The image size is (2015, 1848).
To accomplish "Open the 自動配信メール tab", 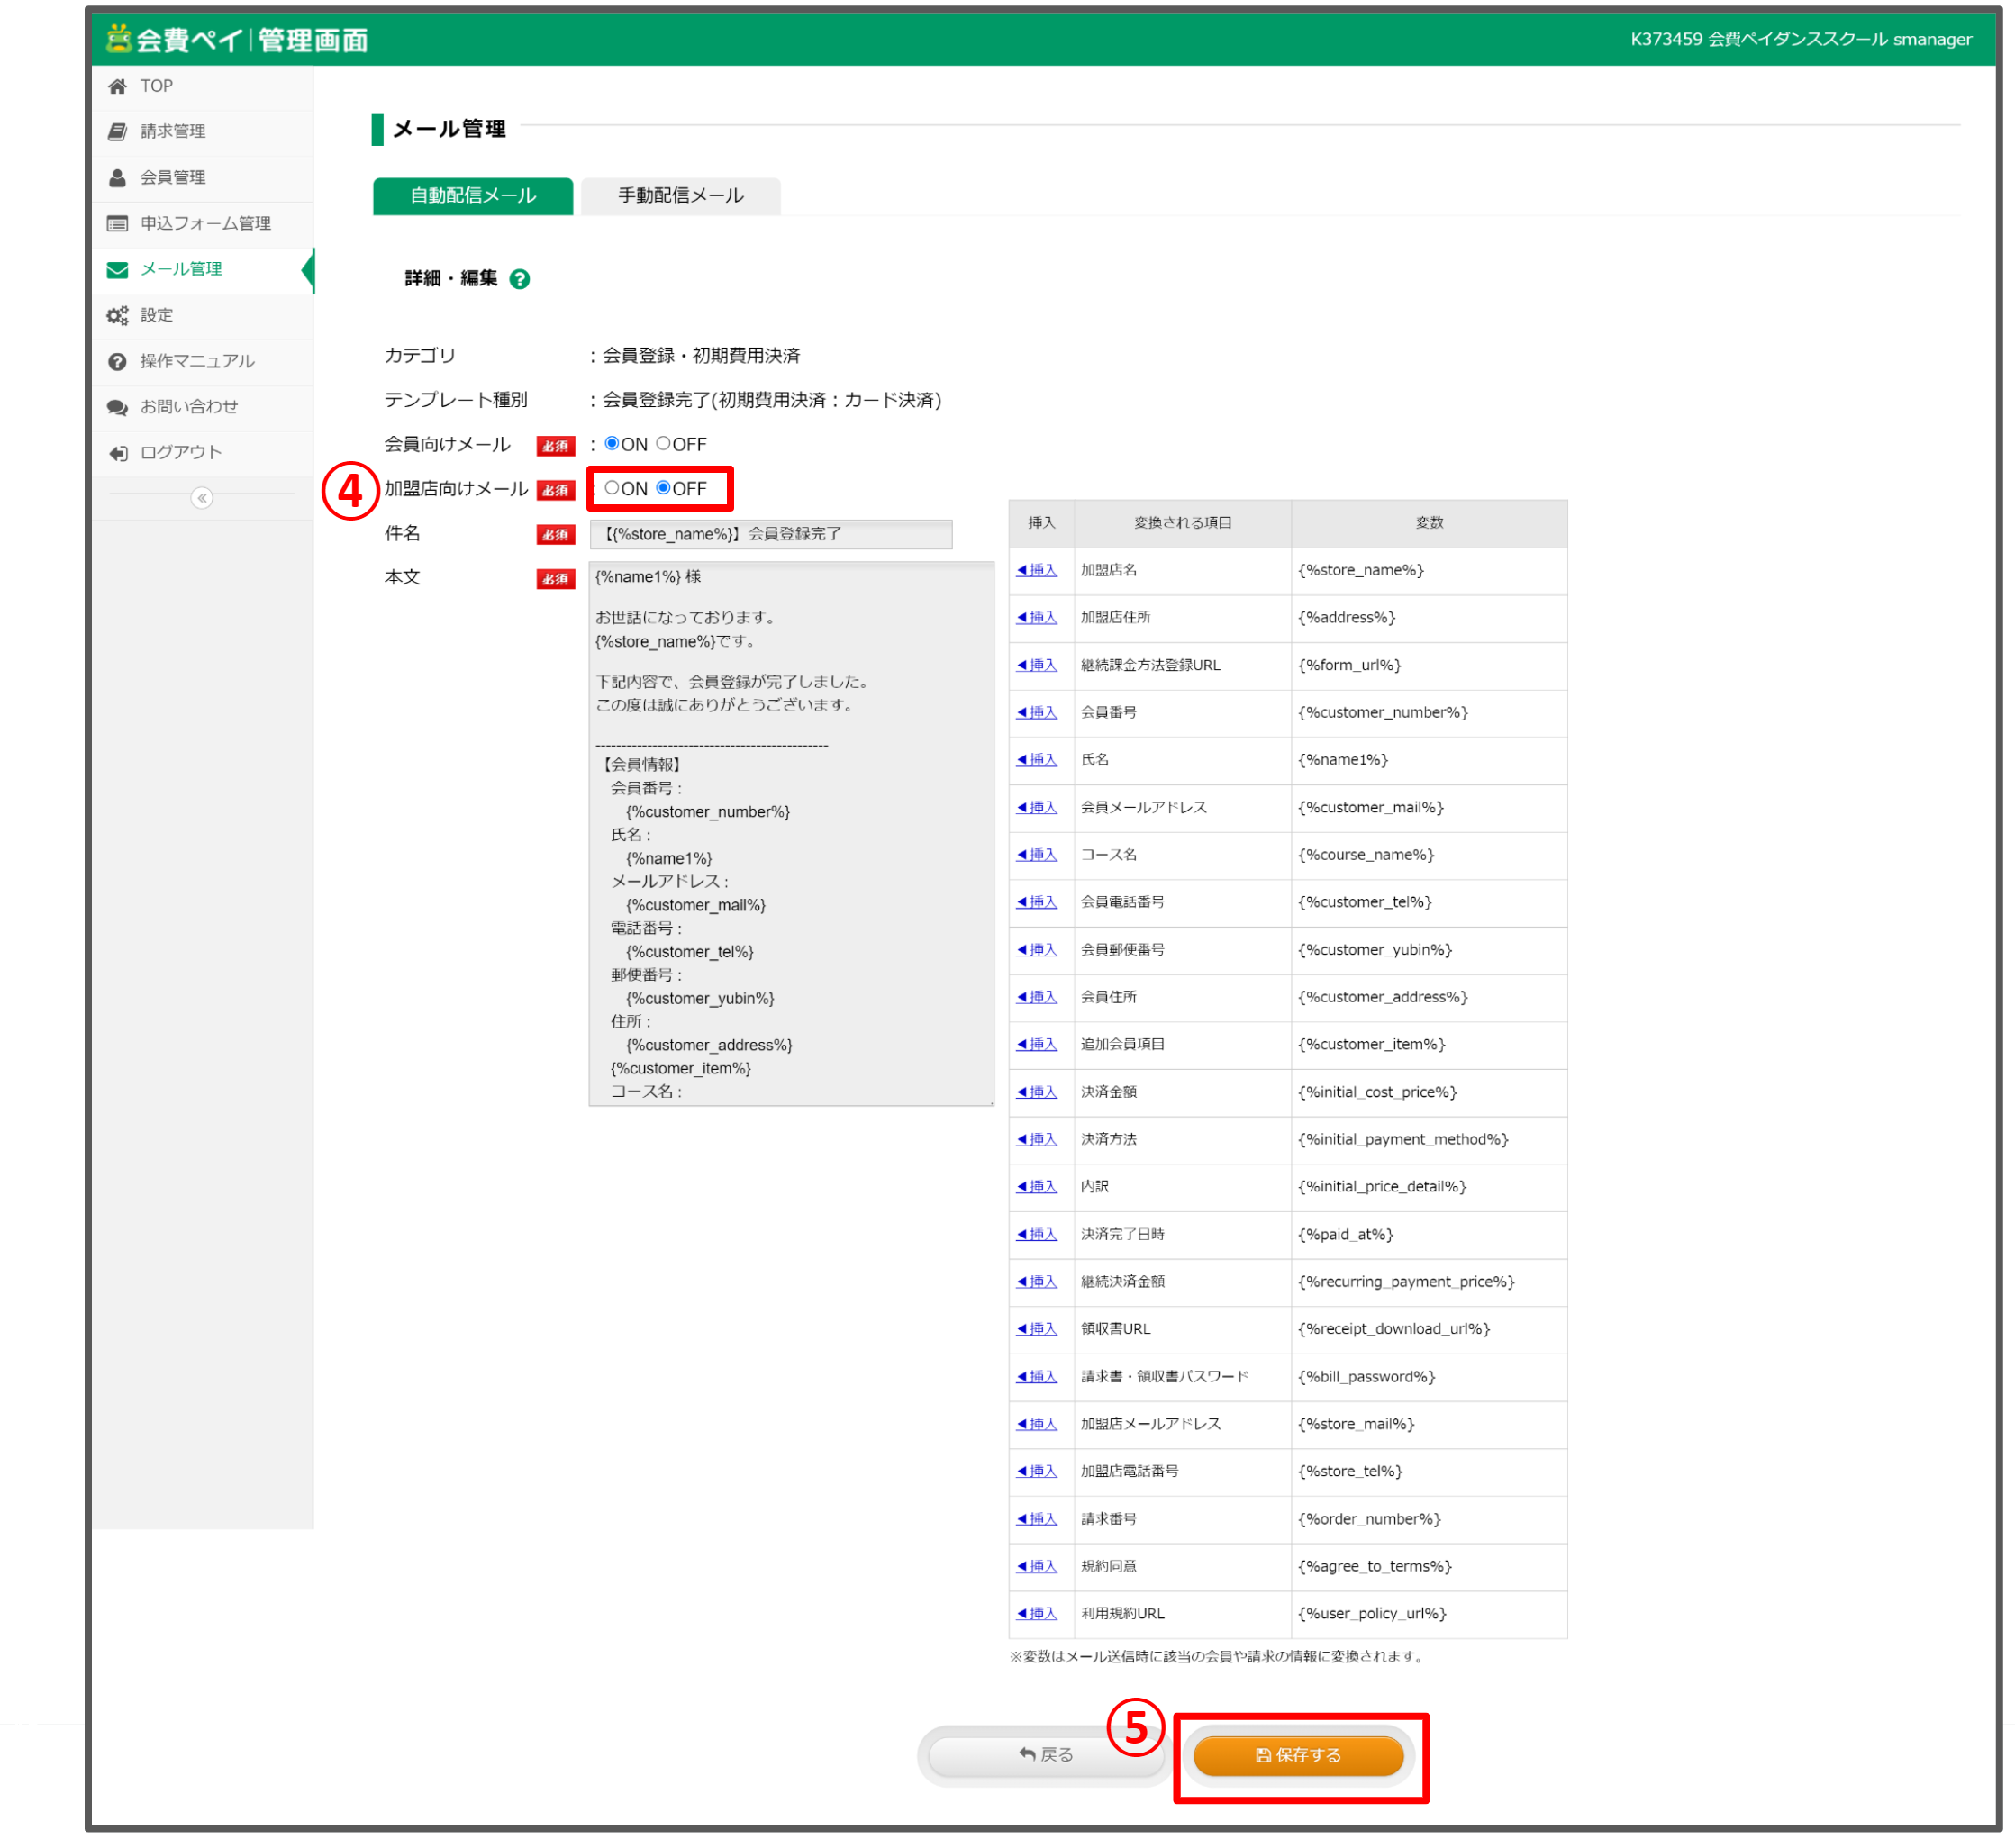I will tap(474, 196).
